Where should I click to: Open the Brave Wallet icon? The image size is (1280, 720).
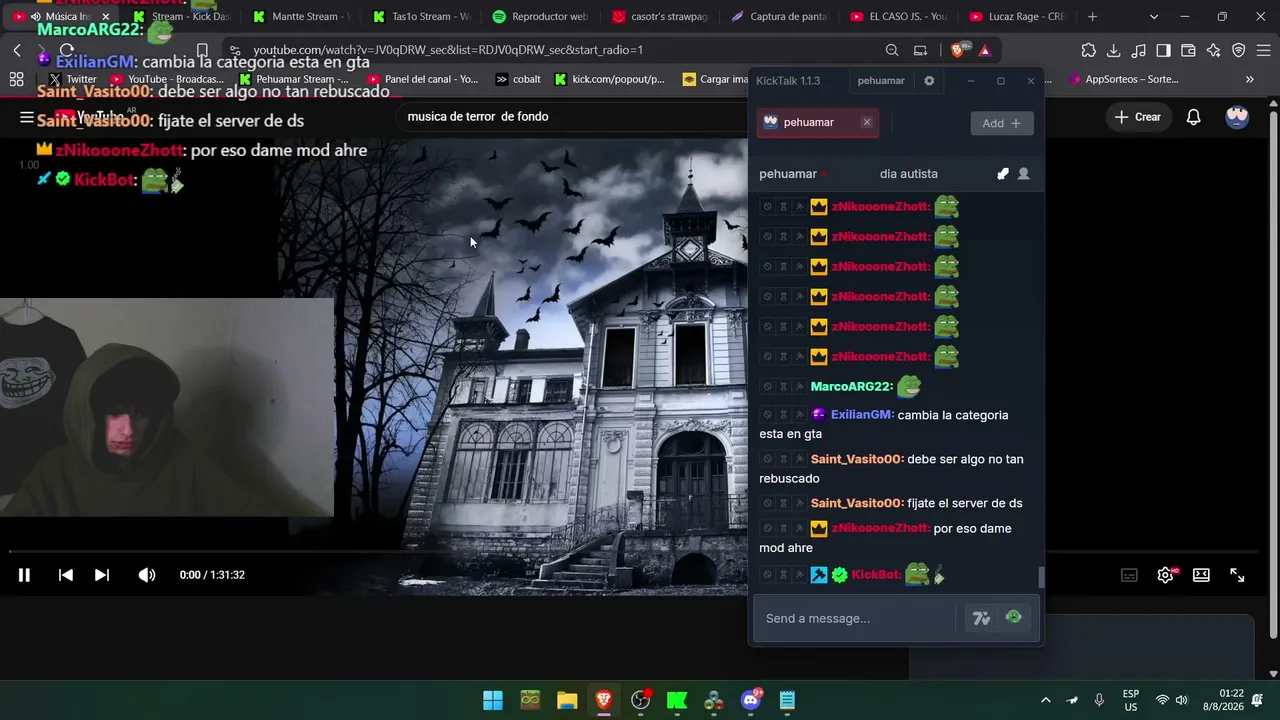[x=1188, y=50]
